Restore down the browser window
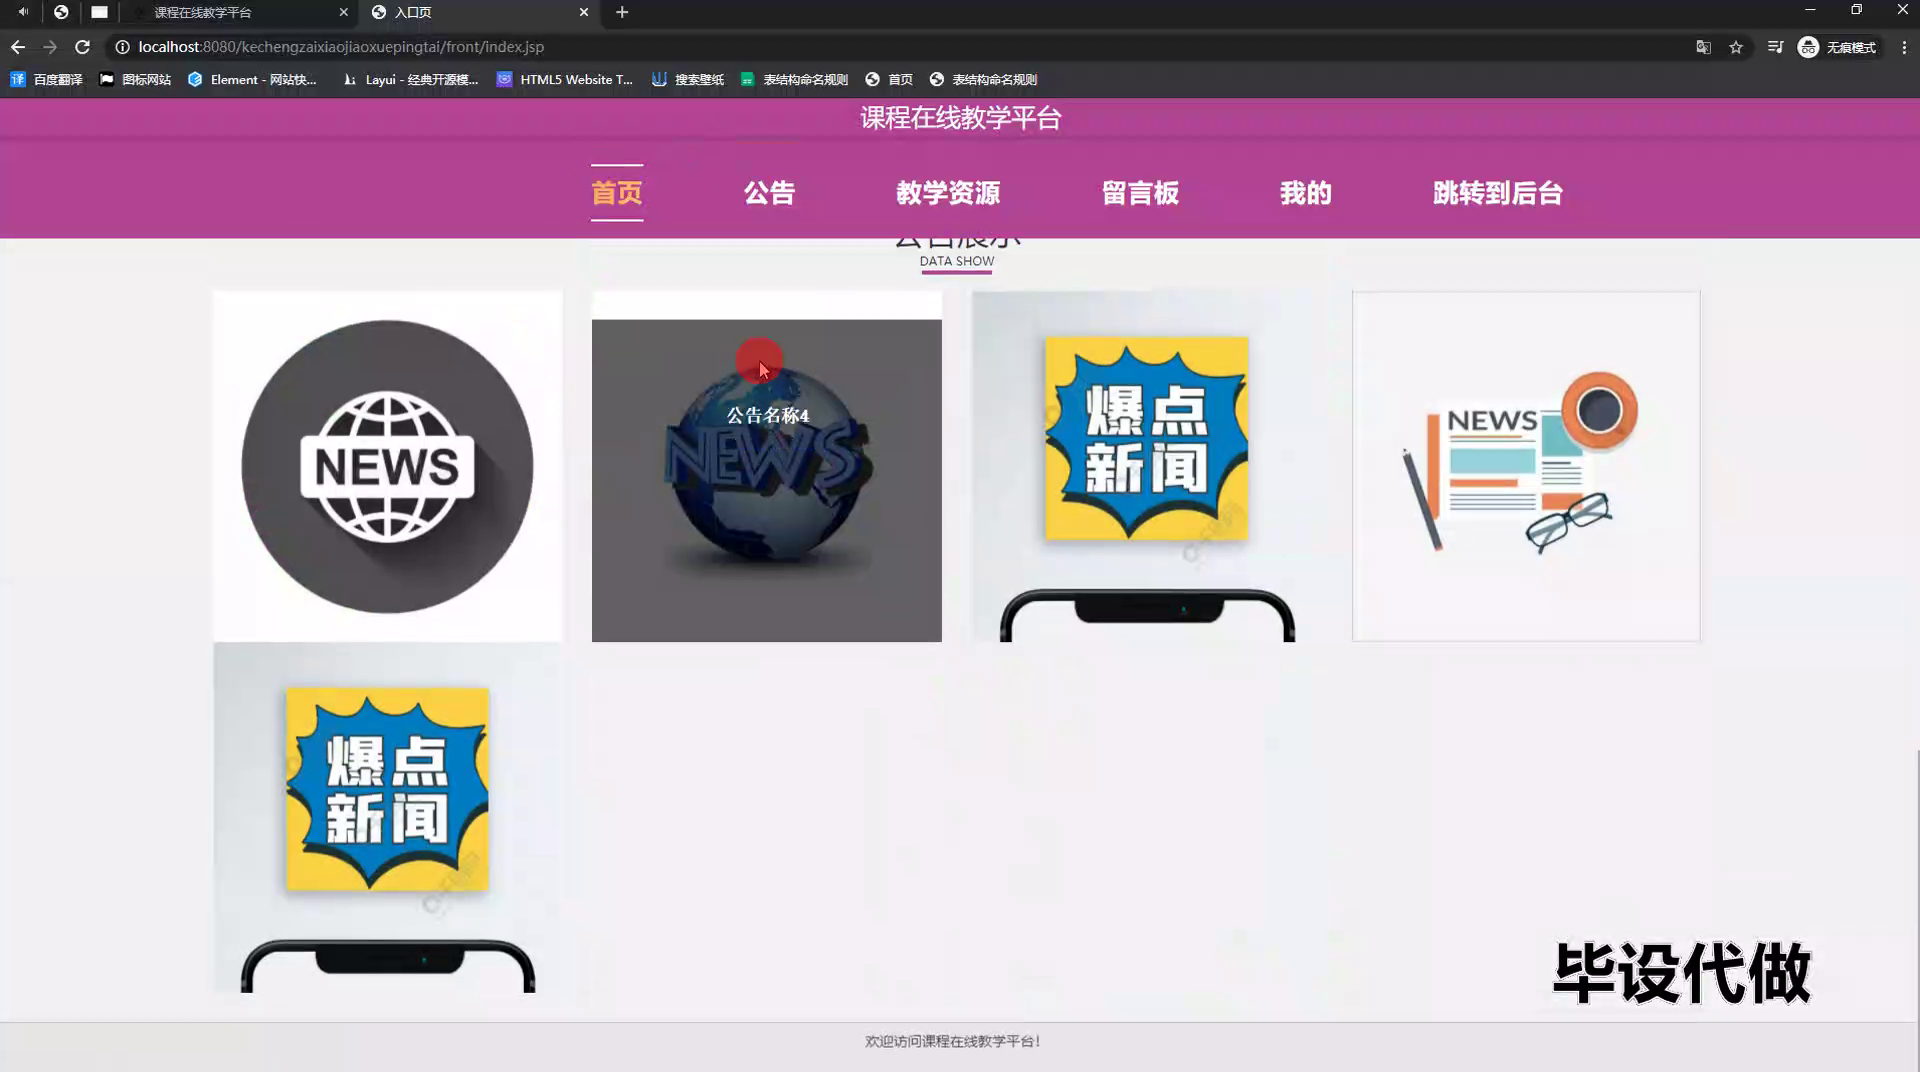The height and width of the screenshot is (1072, 1920). 1856,10
